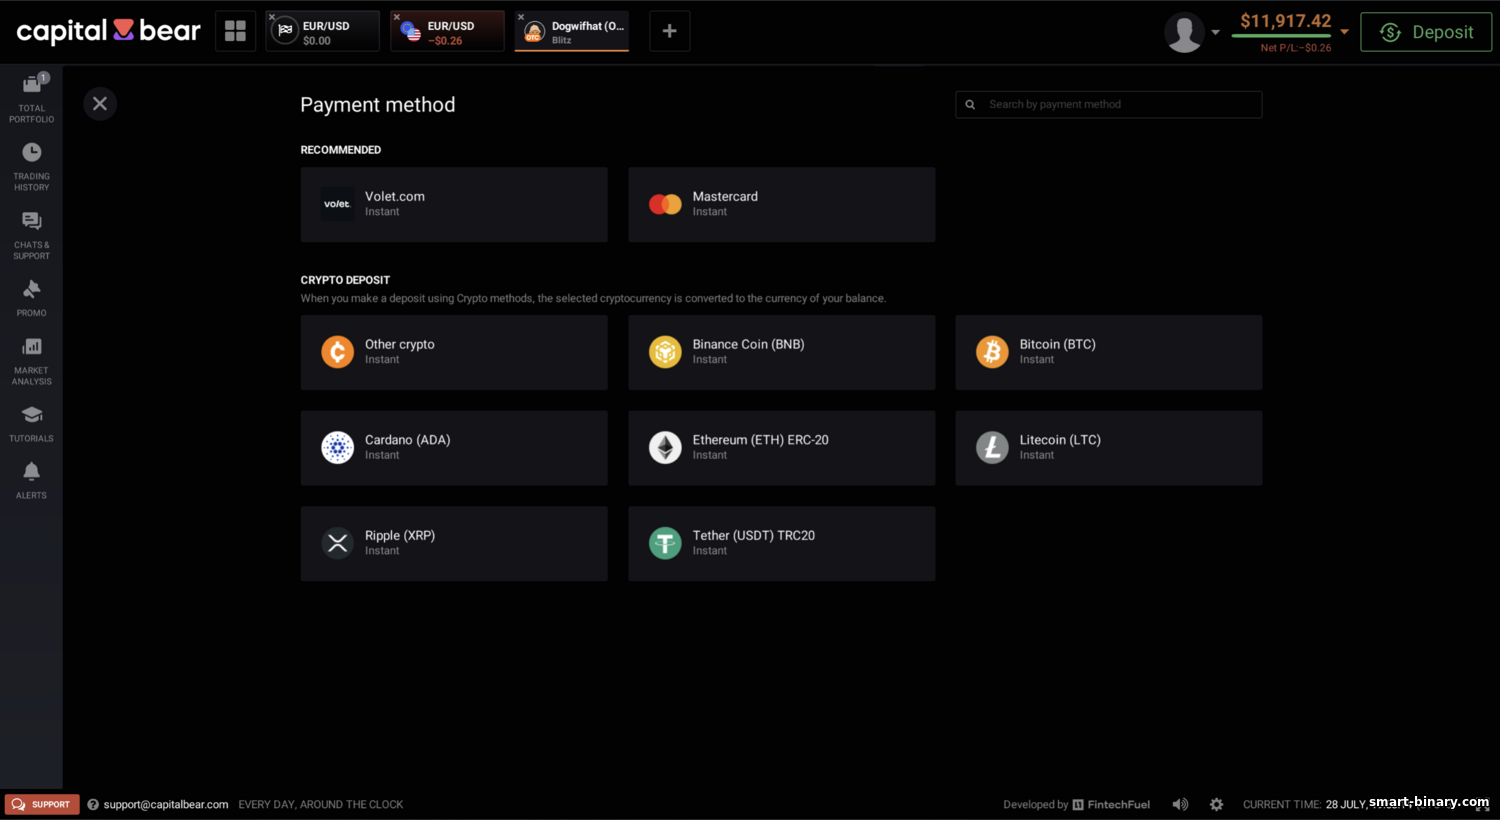Toggle sound with the speaker icon

click(1180, 804)
